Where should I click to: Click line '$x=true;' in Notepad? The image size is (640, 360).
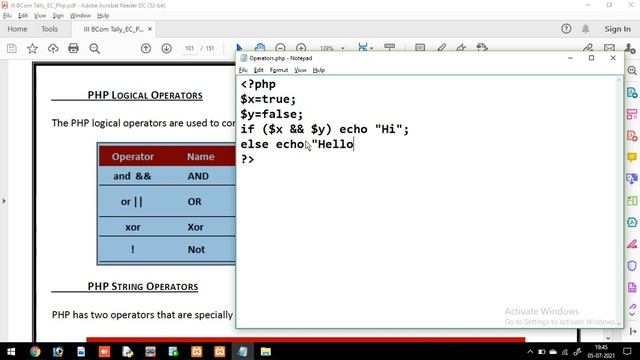click(268, 99)
